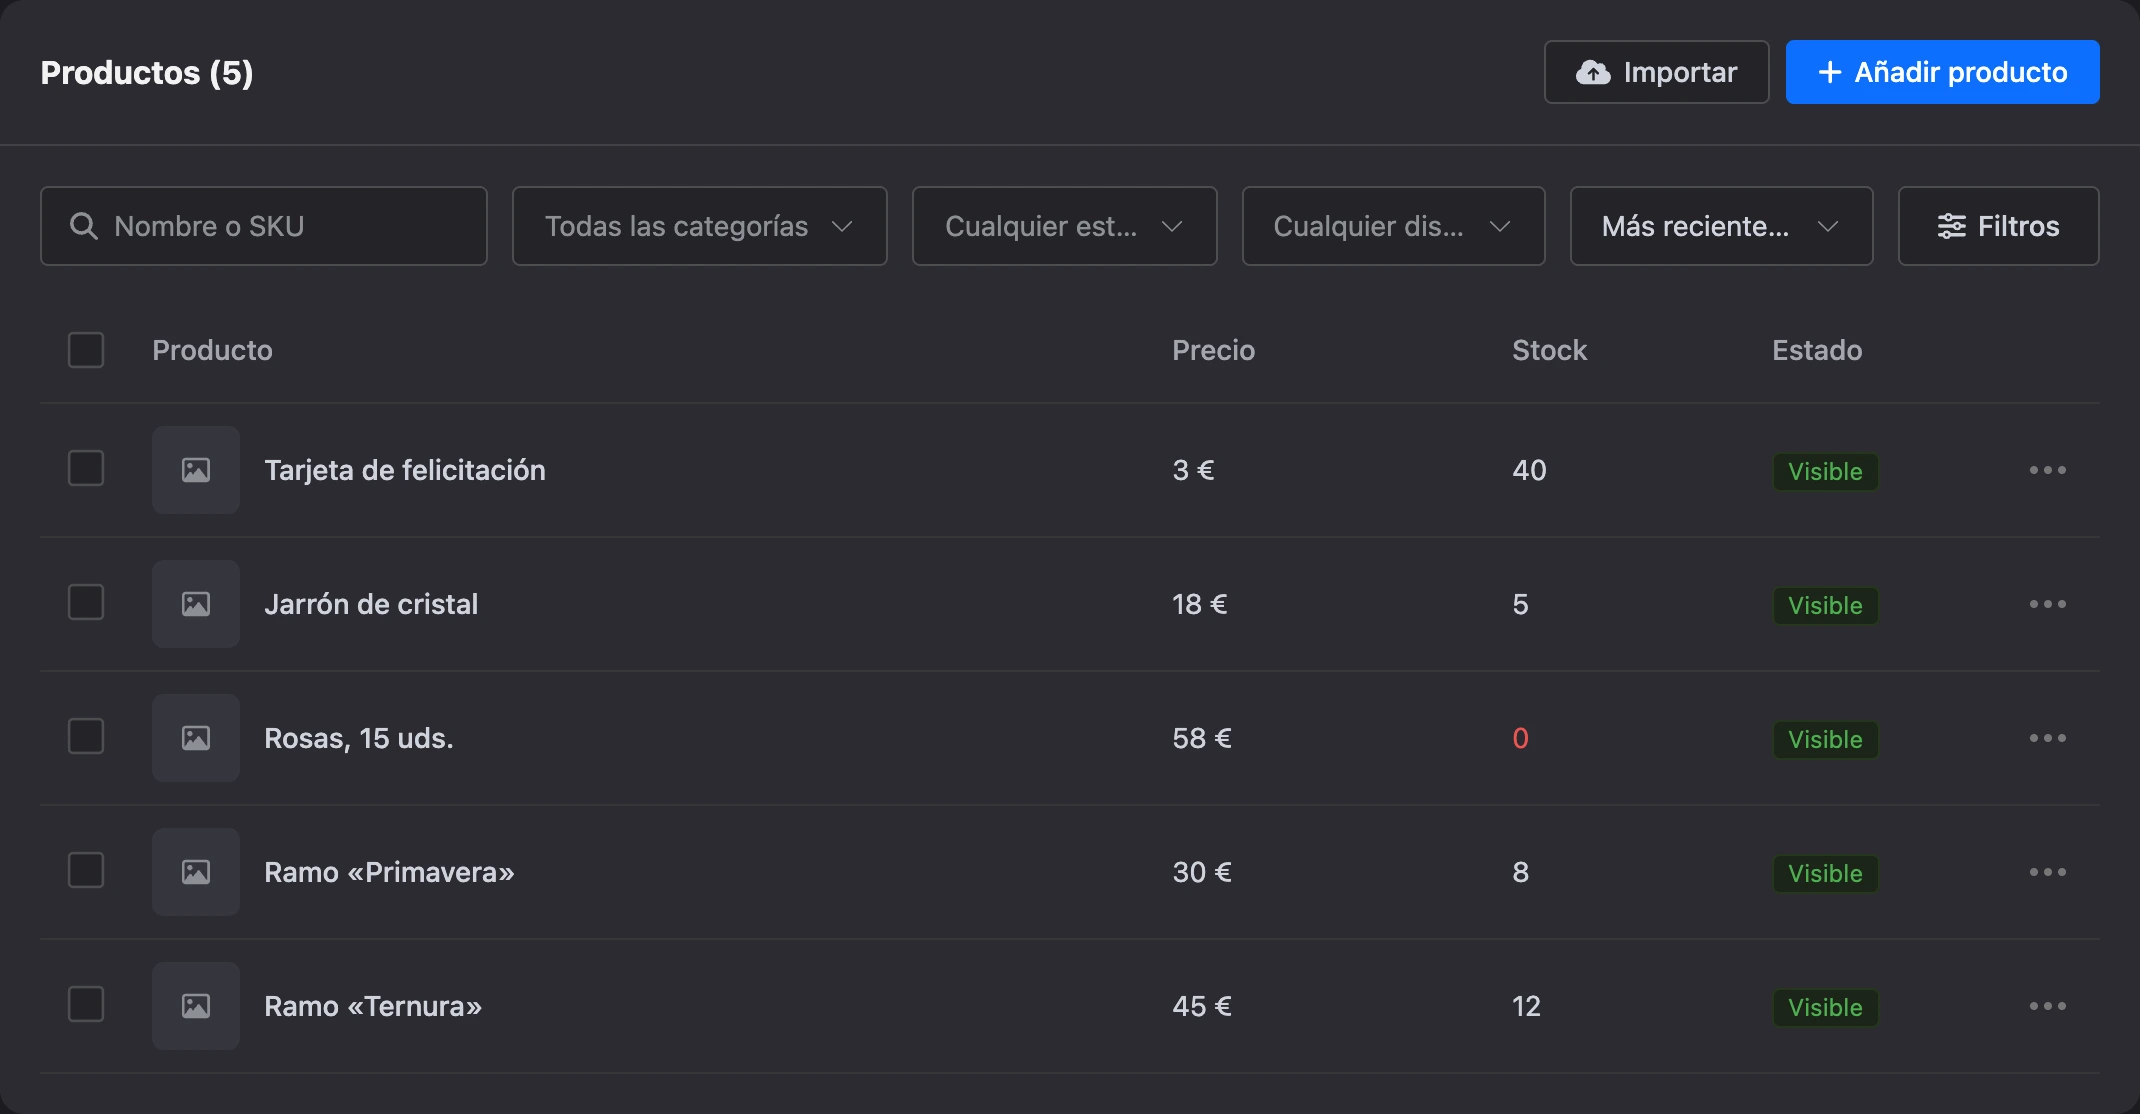Image resolution: width=2140 pixels, height=1114 pixels.
Task: Open the Filtros panel
Action: (x=1999, y=226)
